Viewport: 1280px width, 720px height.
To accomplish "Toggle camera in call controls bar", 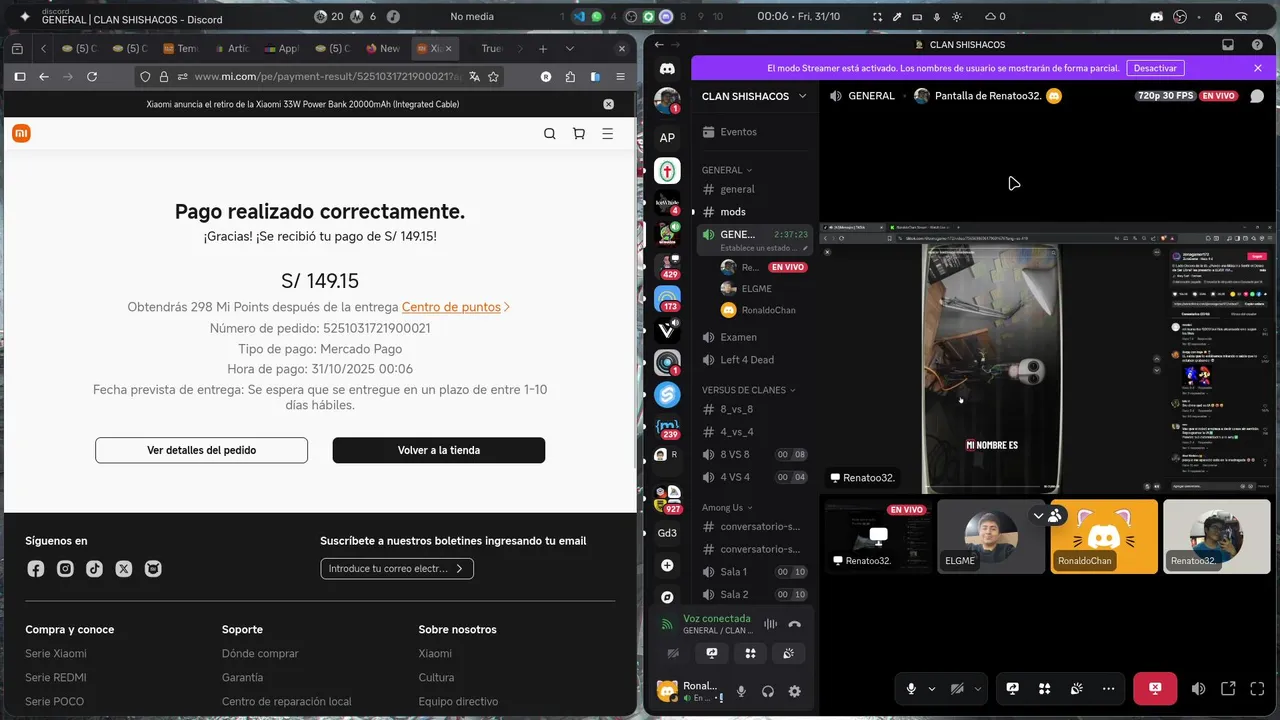I will coord(957,688).
